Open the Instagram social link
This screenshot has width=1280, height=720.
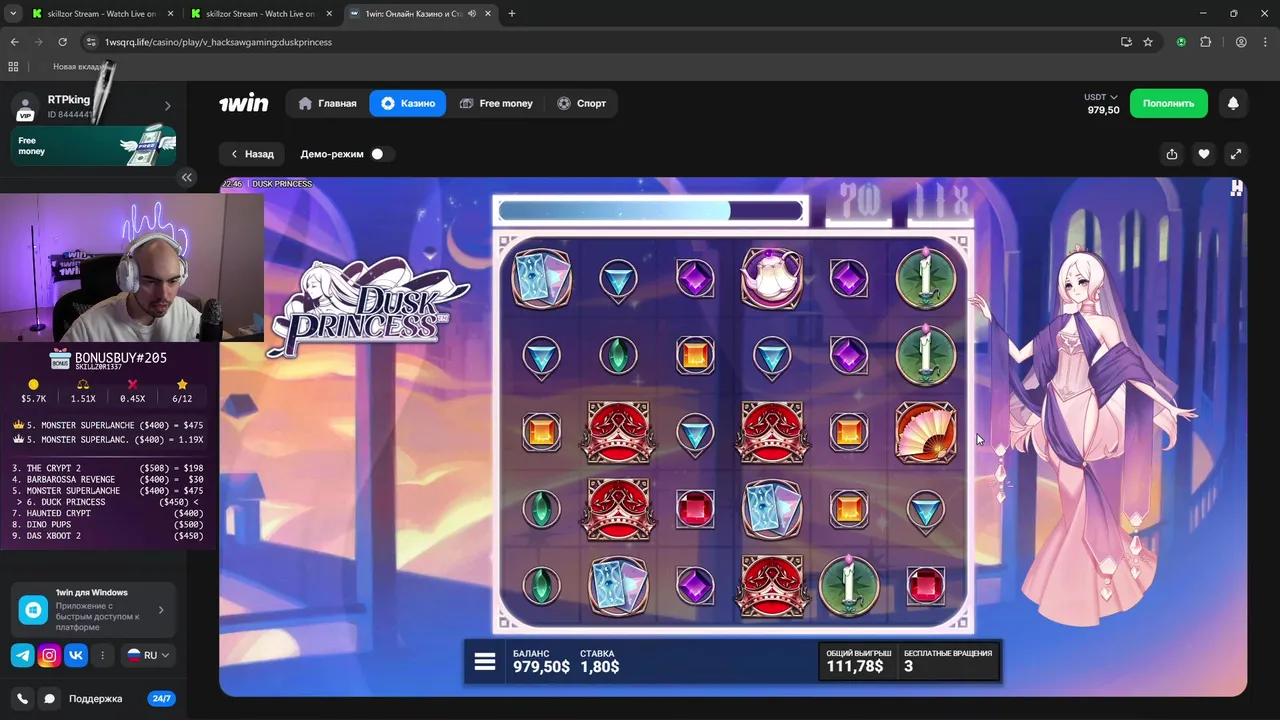(49, 655)
